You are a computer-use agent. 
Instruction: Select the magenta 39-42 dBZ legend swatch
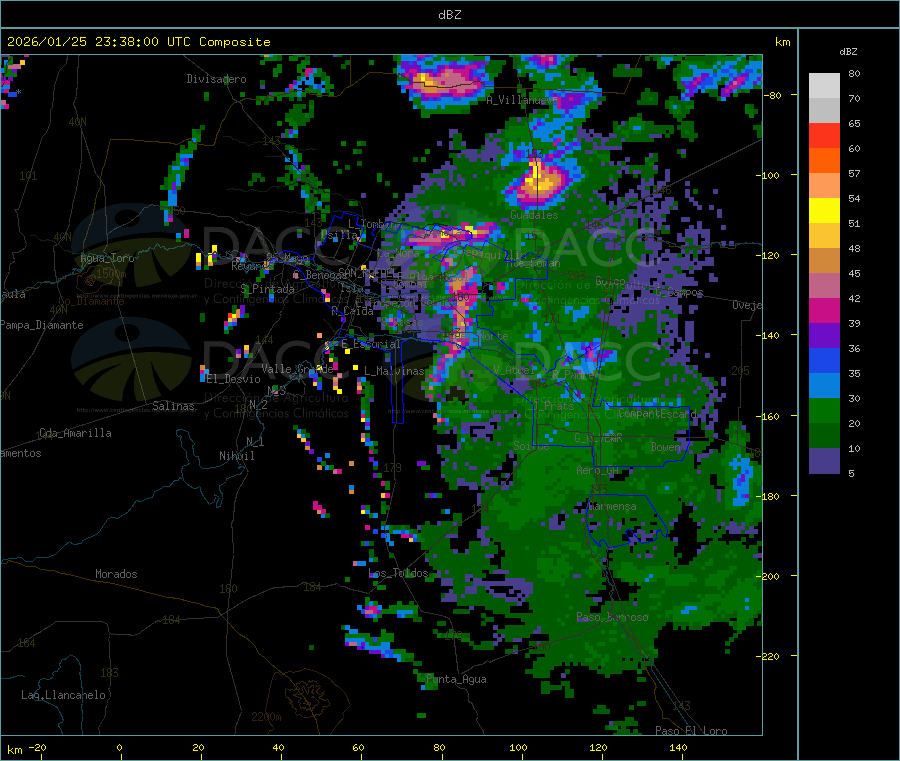point(824,310)
